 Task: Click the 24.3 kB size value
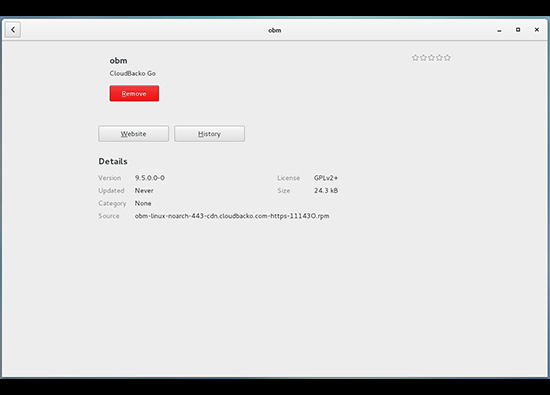[326, 190]
